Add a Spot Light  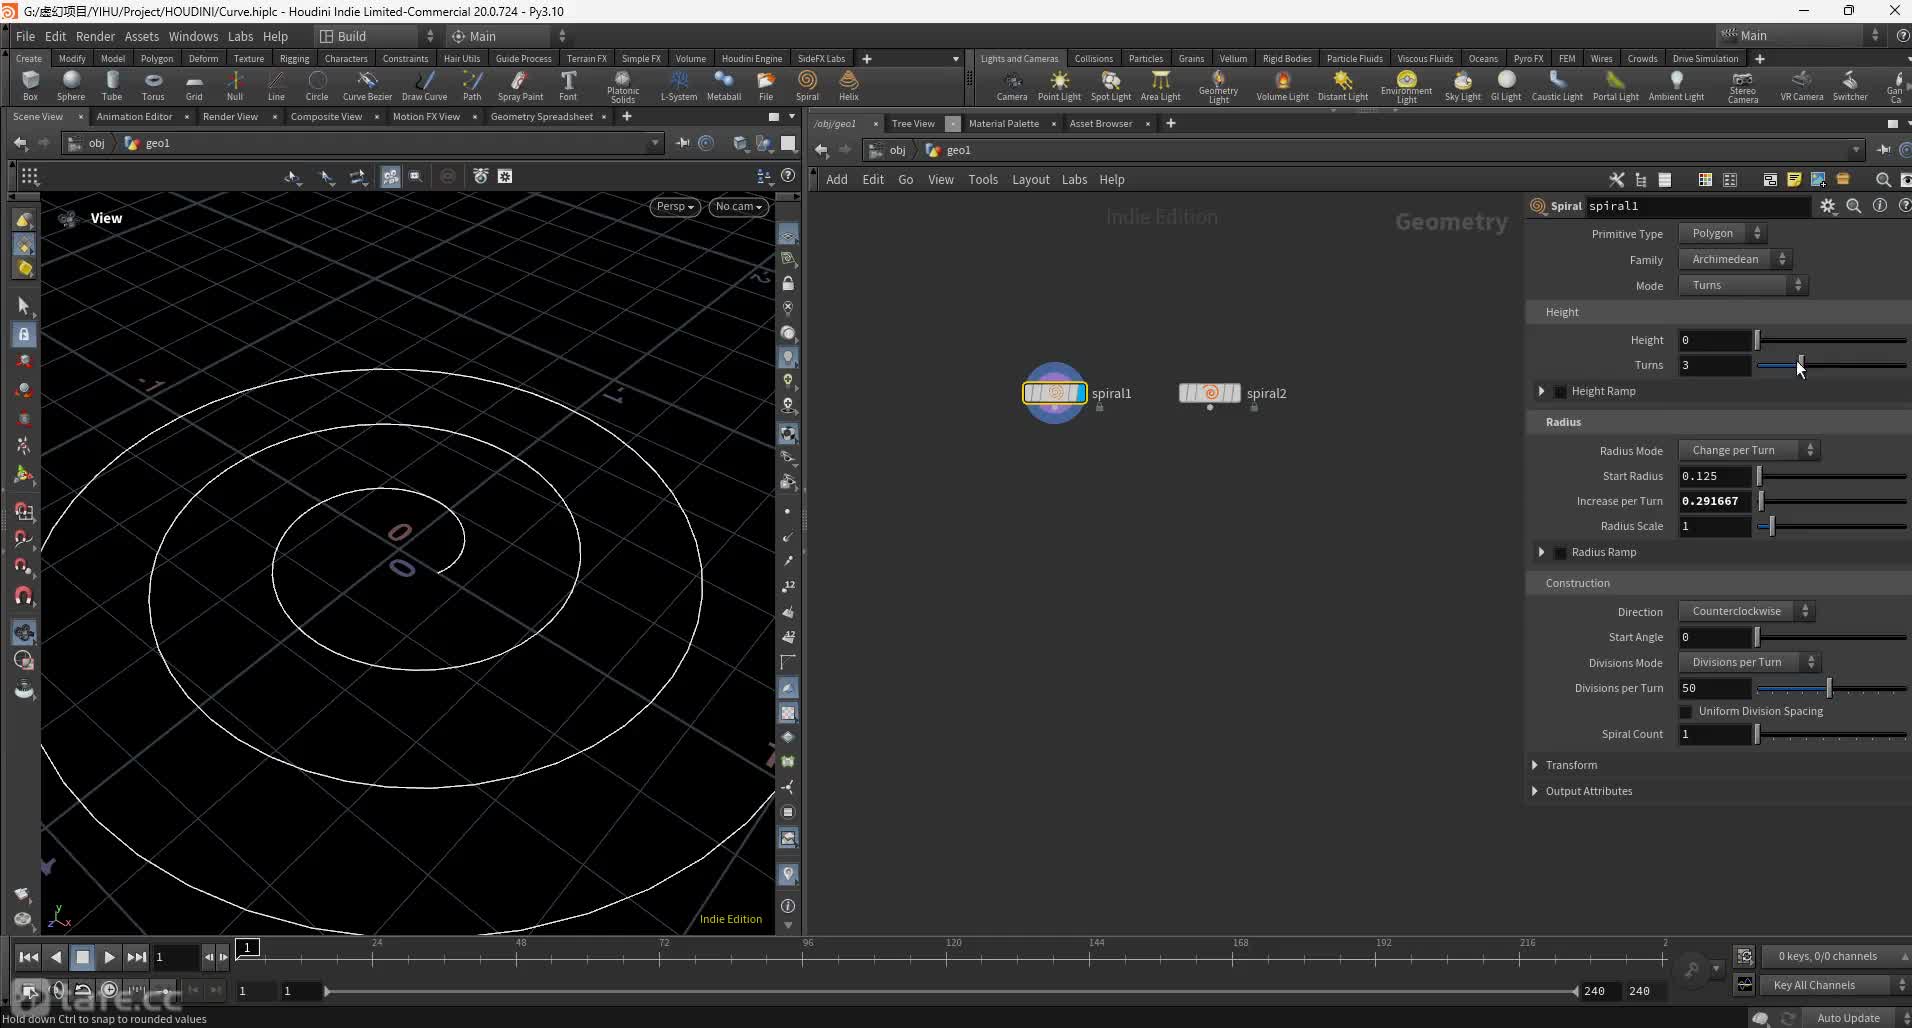(1111, 86)
